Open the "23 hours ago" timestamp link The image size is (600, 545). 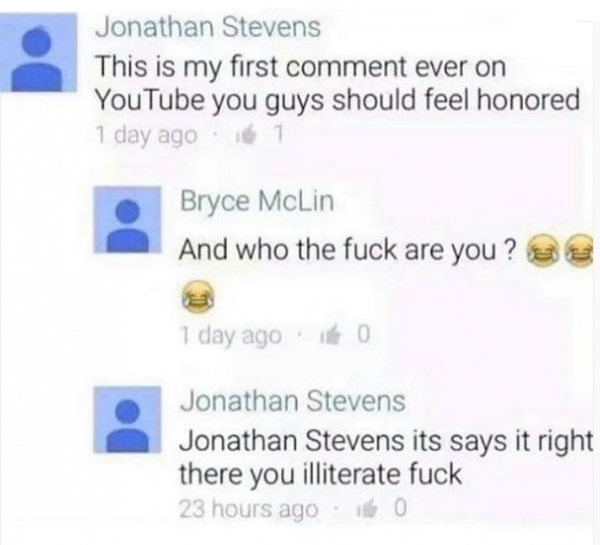pos(248,510)
